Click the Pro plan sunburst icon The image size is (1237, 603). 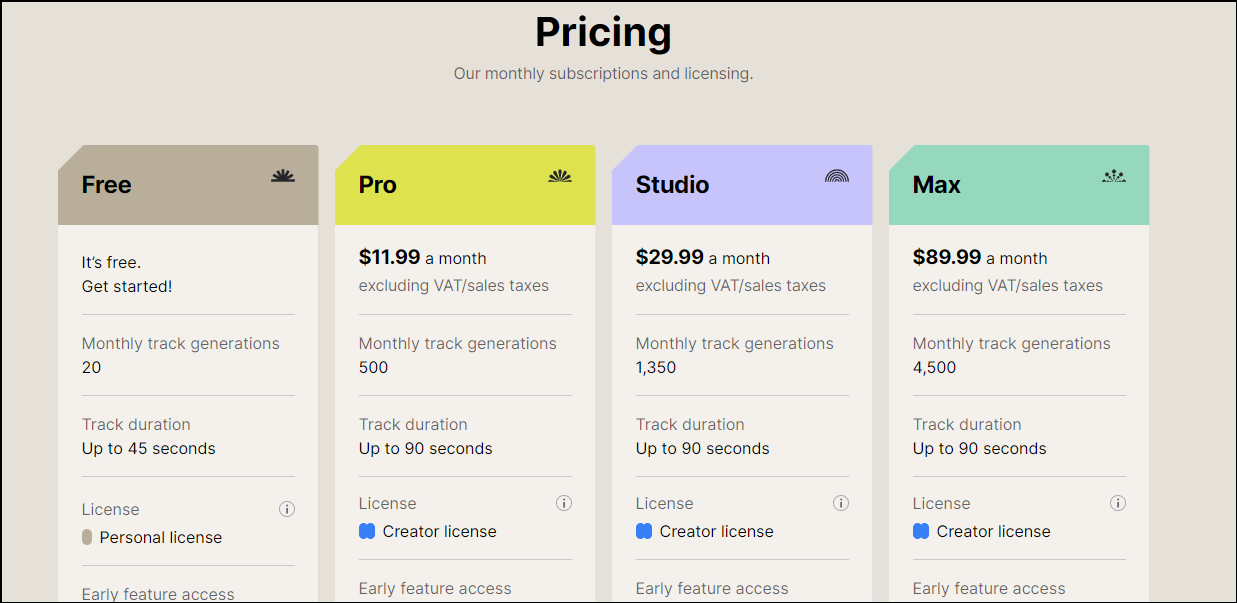[560, 176]
